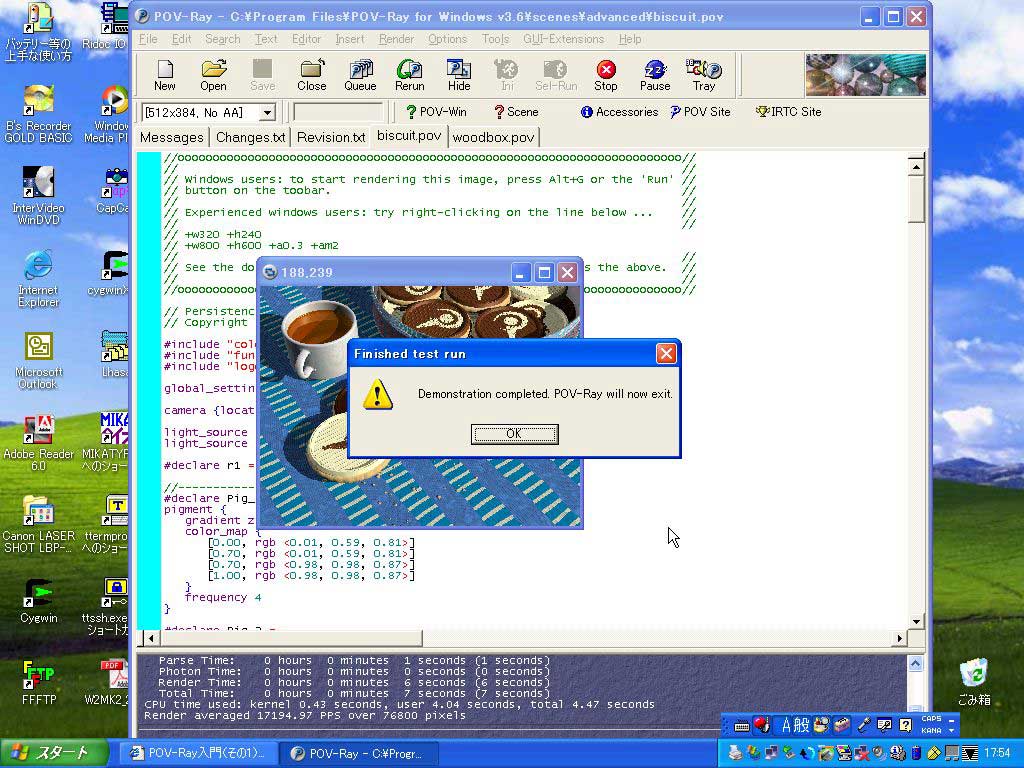Pause the rendering
This screenshot has width=1024, height=768.
[655, 75]
